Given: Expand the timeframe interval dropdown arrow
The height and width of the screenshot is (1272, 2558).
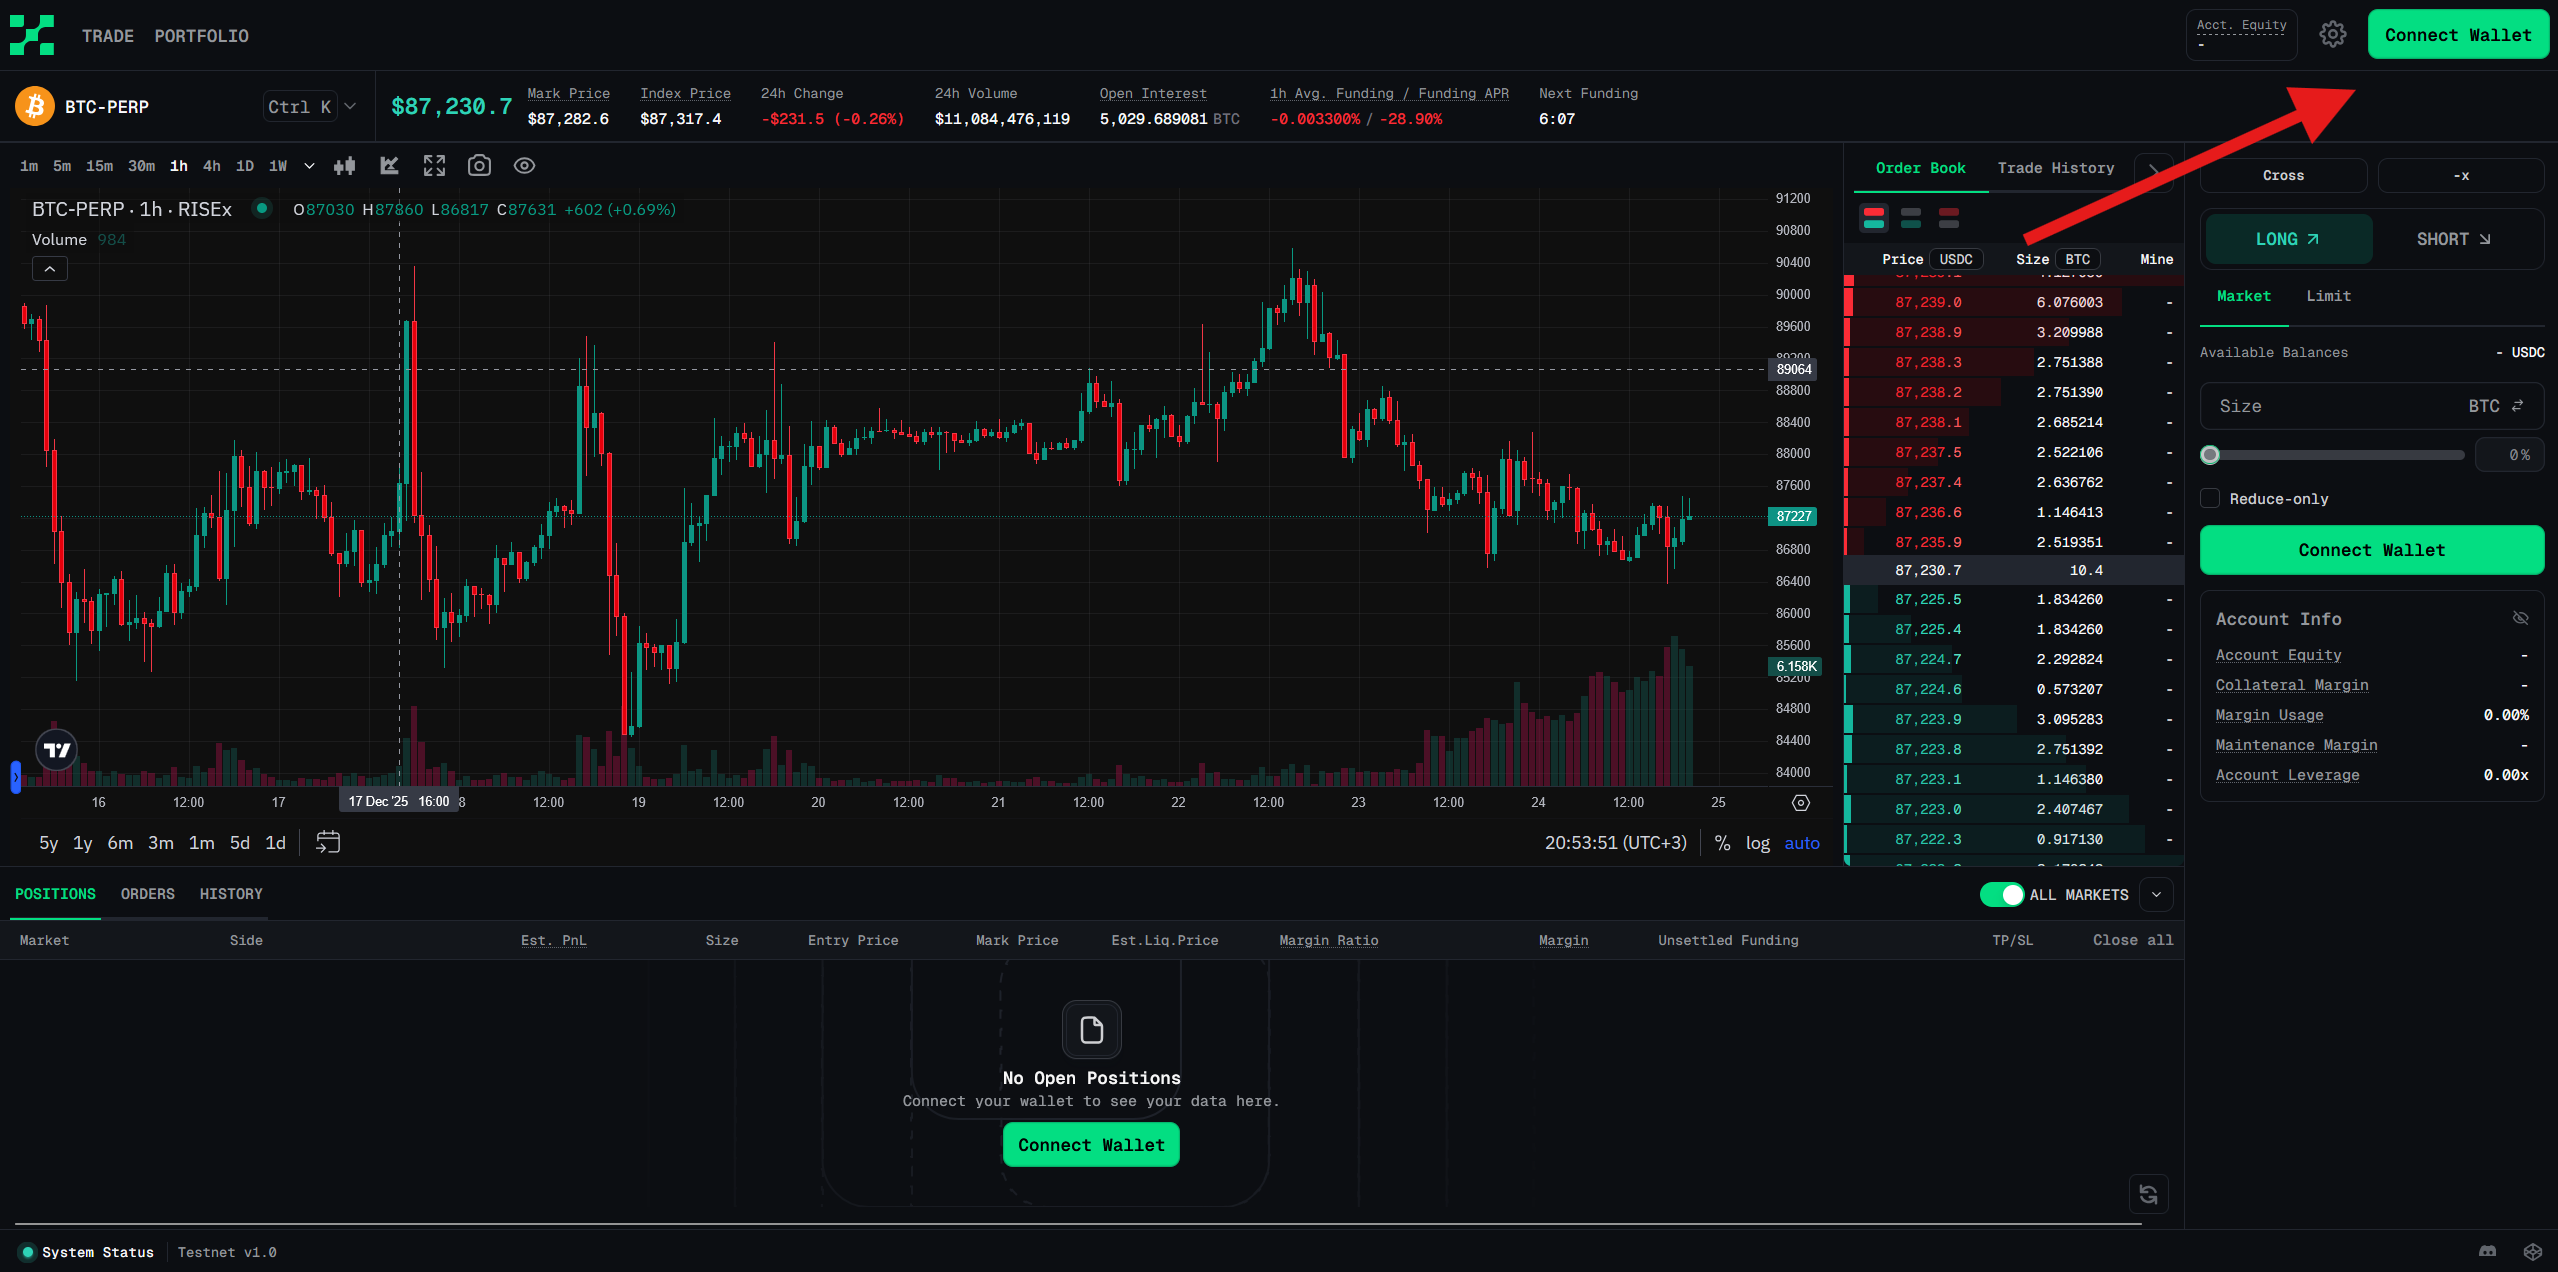Looking at the screenshot, I should click(x=309, y=166).
